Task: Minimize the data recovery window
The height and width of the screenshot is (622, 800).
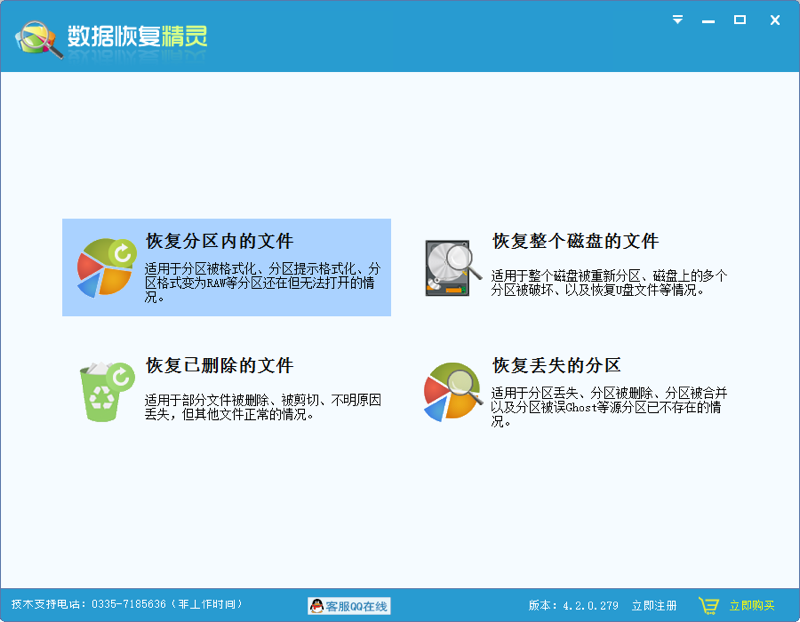Action: pyautogui.click(x=708, y=21)
